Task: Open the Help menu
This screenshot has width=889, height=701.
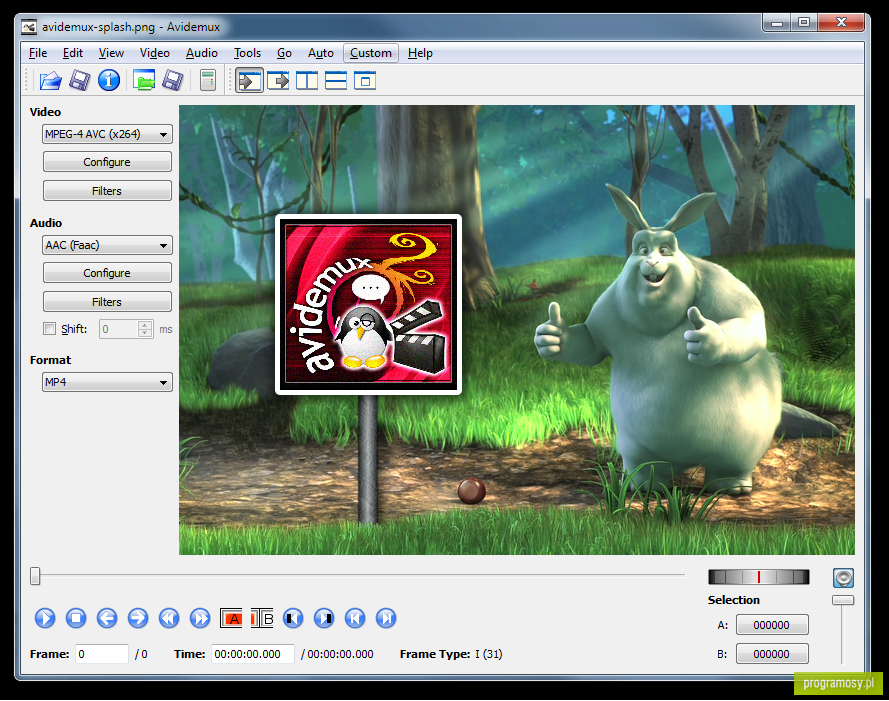Action: coord(420,53)
